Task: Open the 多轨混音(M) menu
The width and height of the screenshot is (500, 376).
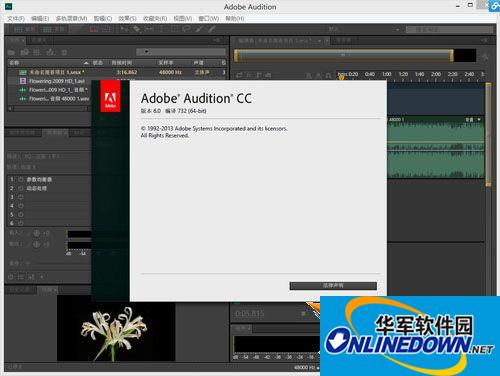Action: [x=71, y=19]
